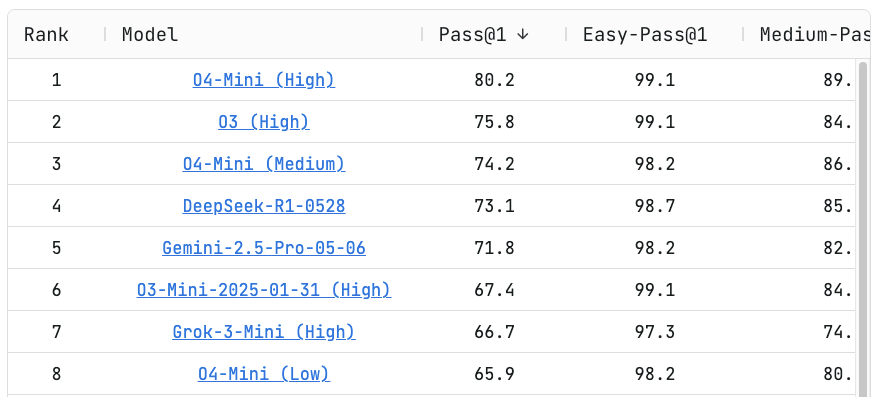
Task: Open the DeepSeek-R1-0528 model link
Action: [263, 206]
